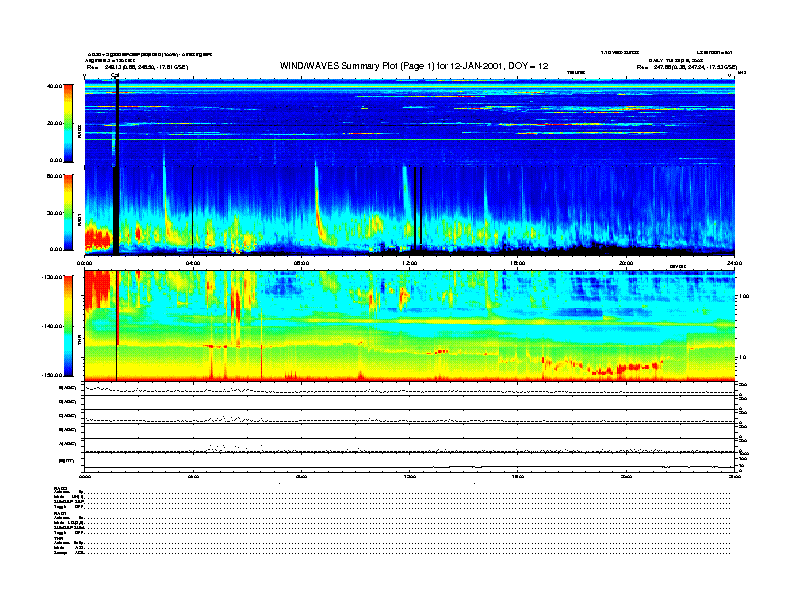The height and width of the screenshot is (612, 792).
Task: Click 12:00 label under the bottom line-plot axis
Action: [x=410, y=476]
